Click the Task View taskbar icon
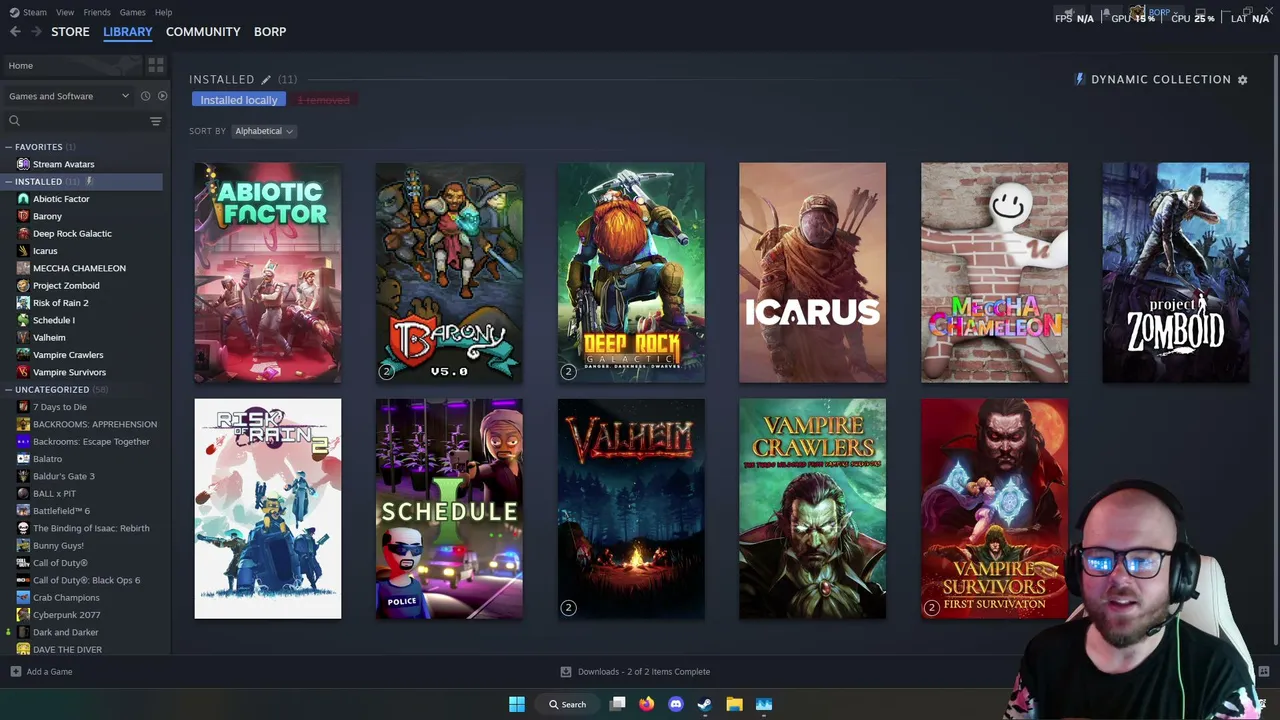The image size is (1280, 720). tap(618, 704)
